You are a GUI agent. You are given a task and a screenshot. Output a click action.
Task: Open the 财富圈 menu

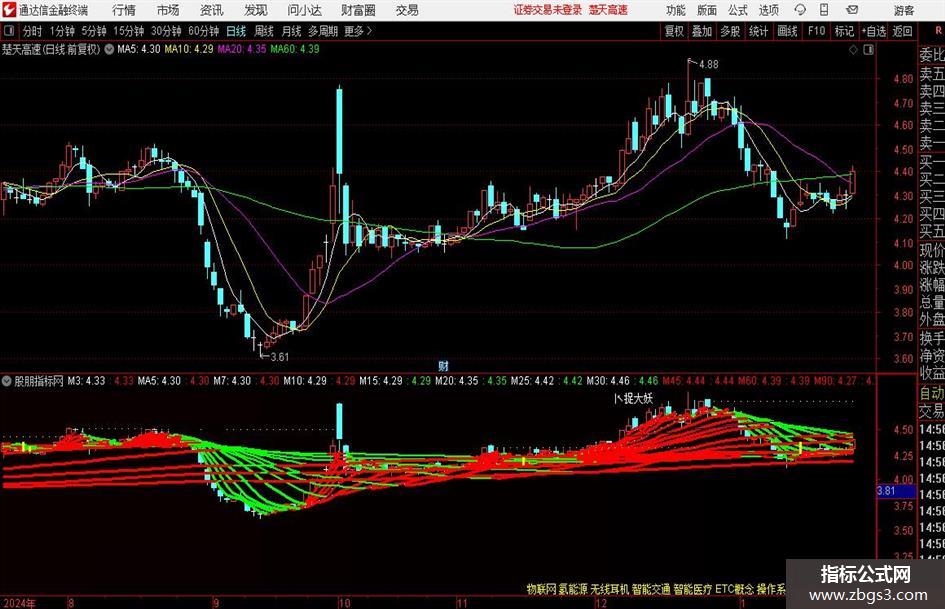(358, 10)
